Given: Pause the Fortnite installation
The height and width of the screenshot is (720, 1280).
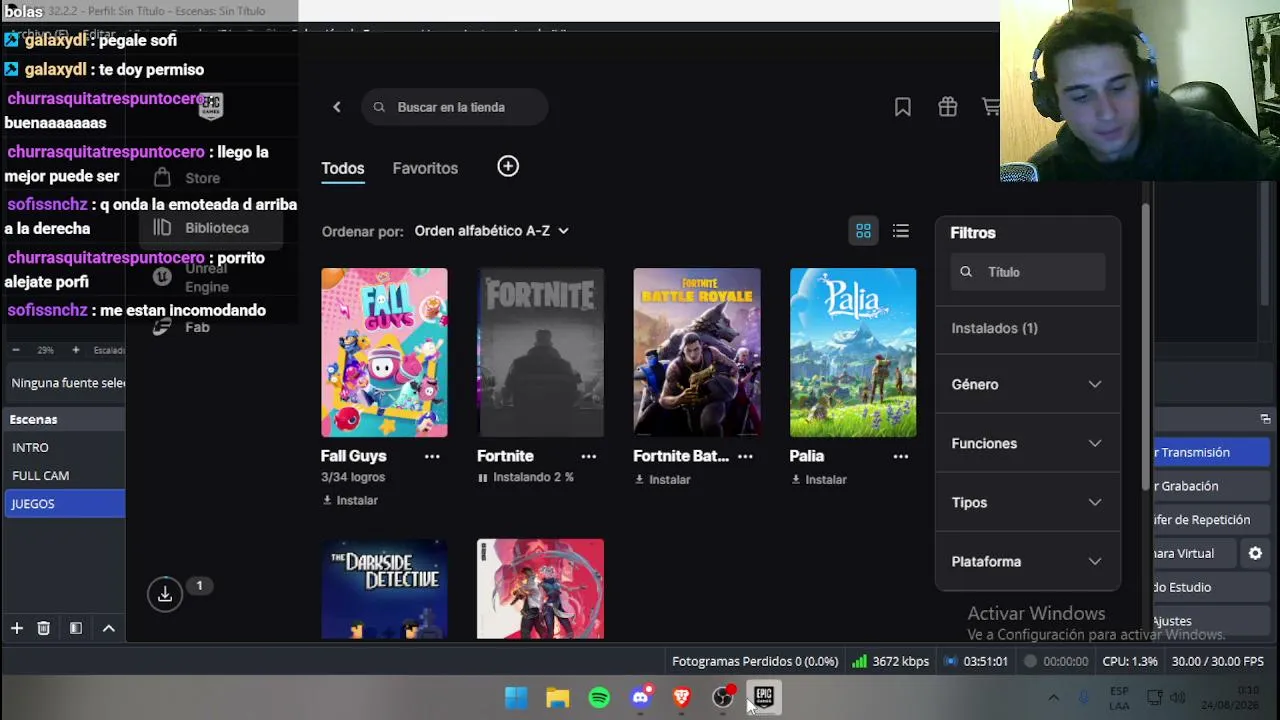Looking at the screenshot, I should [x=483, y=478].
